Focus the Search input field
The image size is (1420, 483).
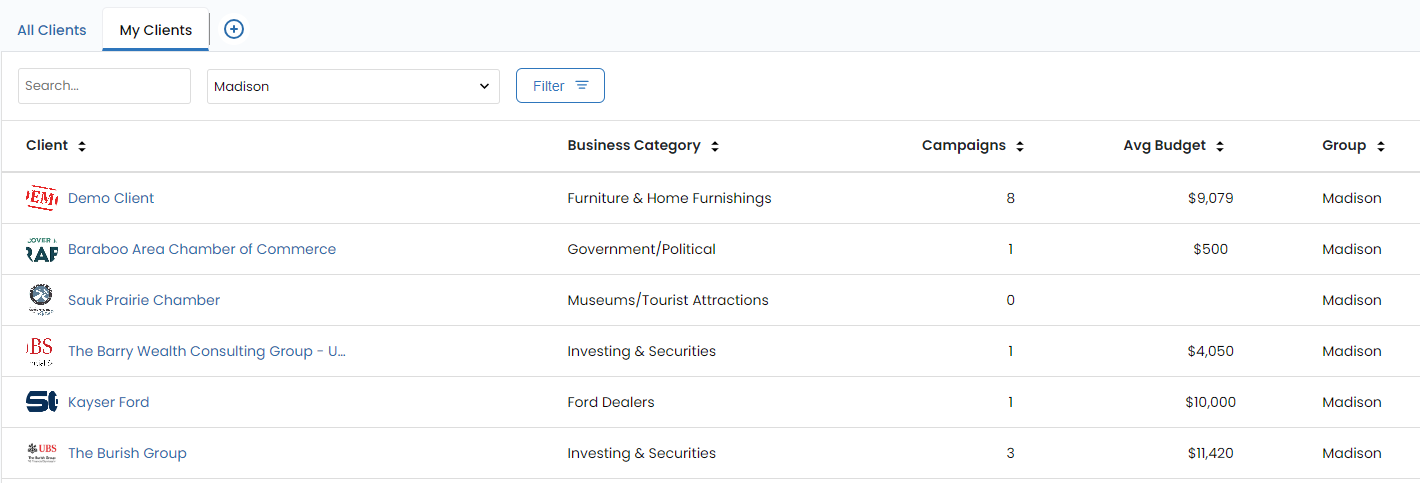pos(104,86)
